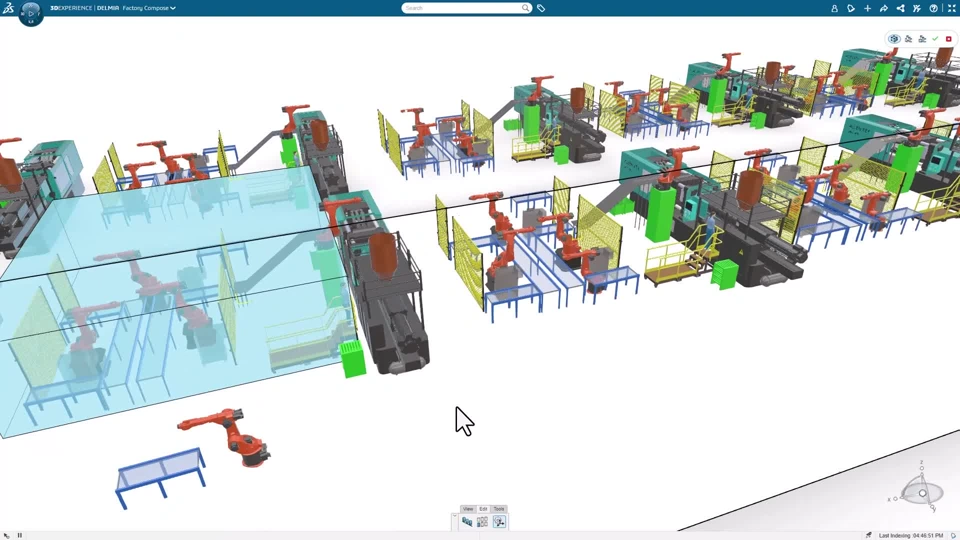Image resolution: width=960 pixels, height=540 pixels.
Task: Open the Help question mark icon
Action: point(934,8)
